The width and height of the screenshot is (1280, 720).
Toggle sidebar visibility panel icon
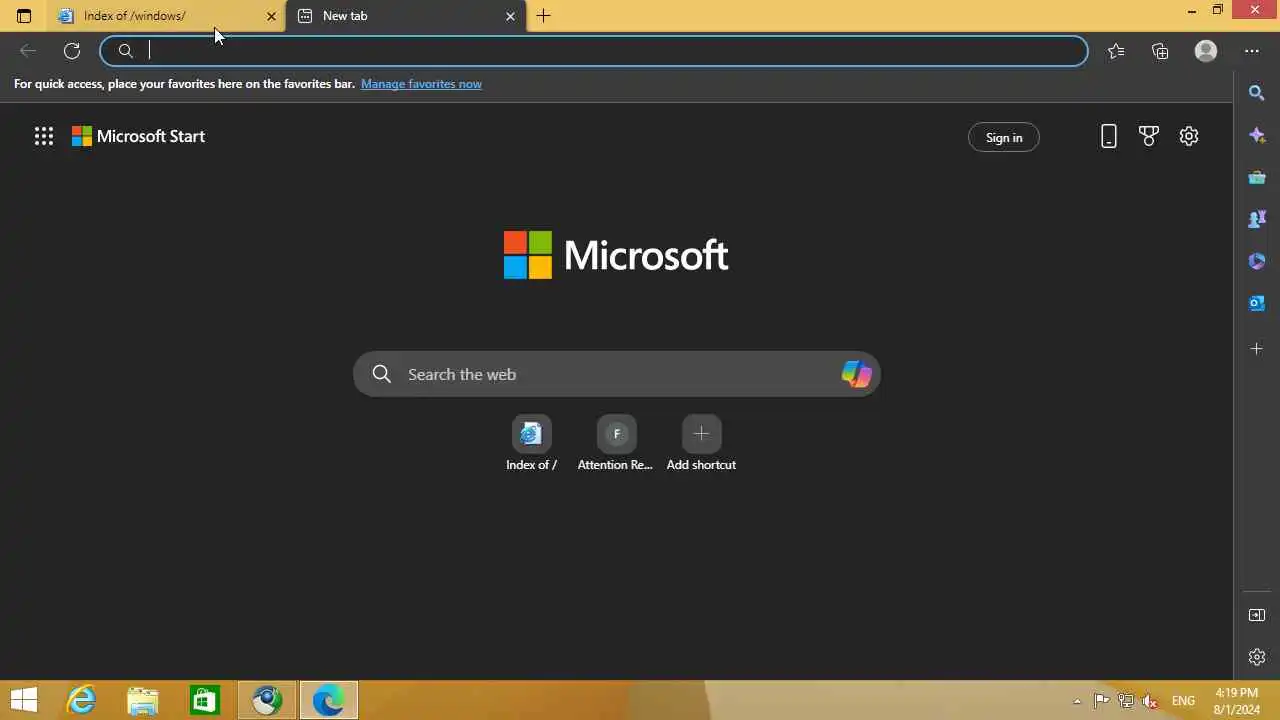point(1257,615)
